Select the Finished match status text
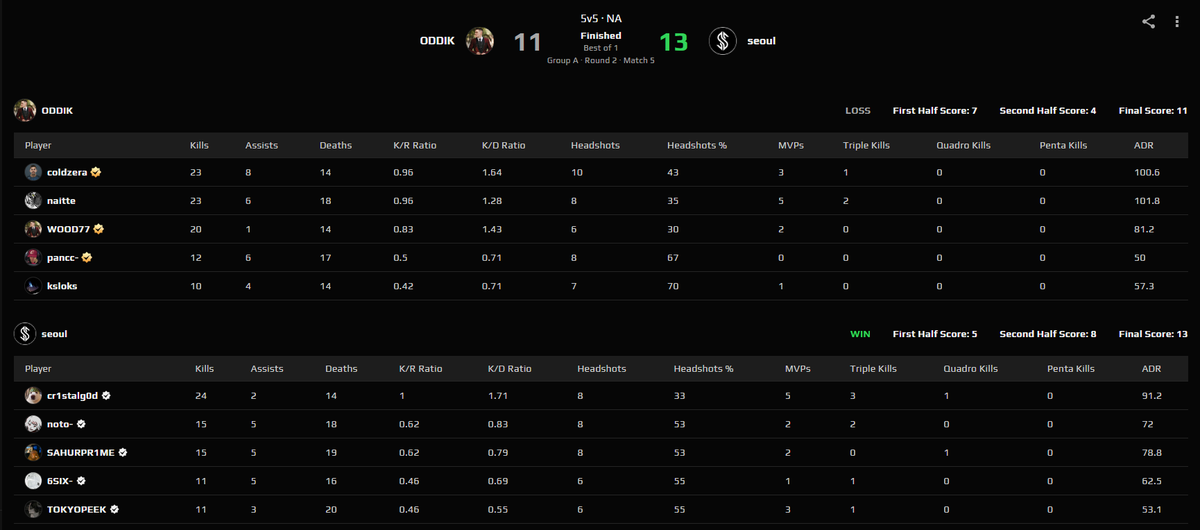1200x530 pixels. [x=601, y=36]
